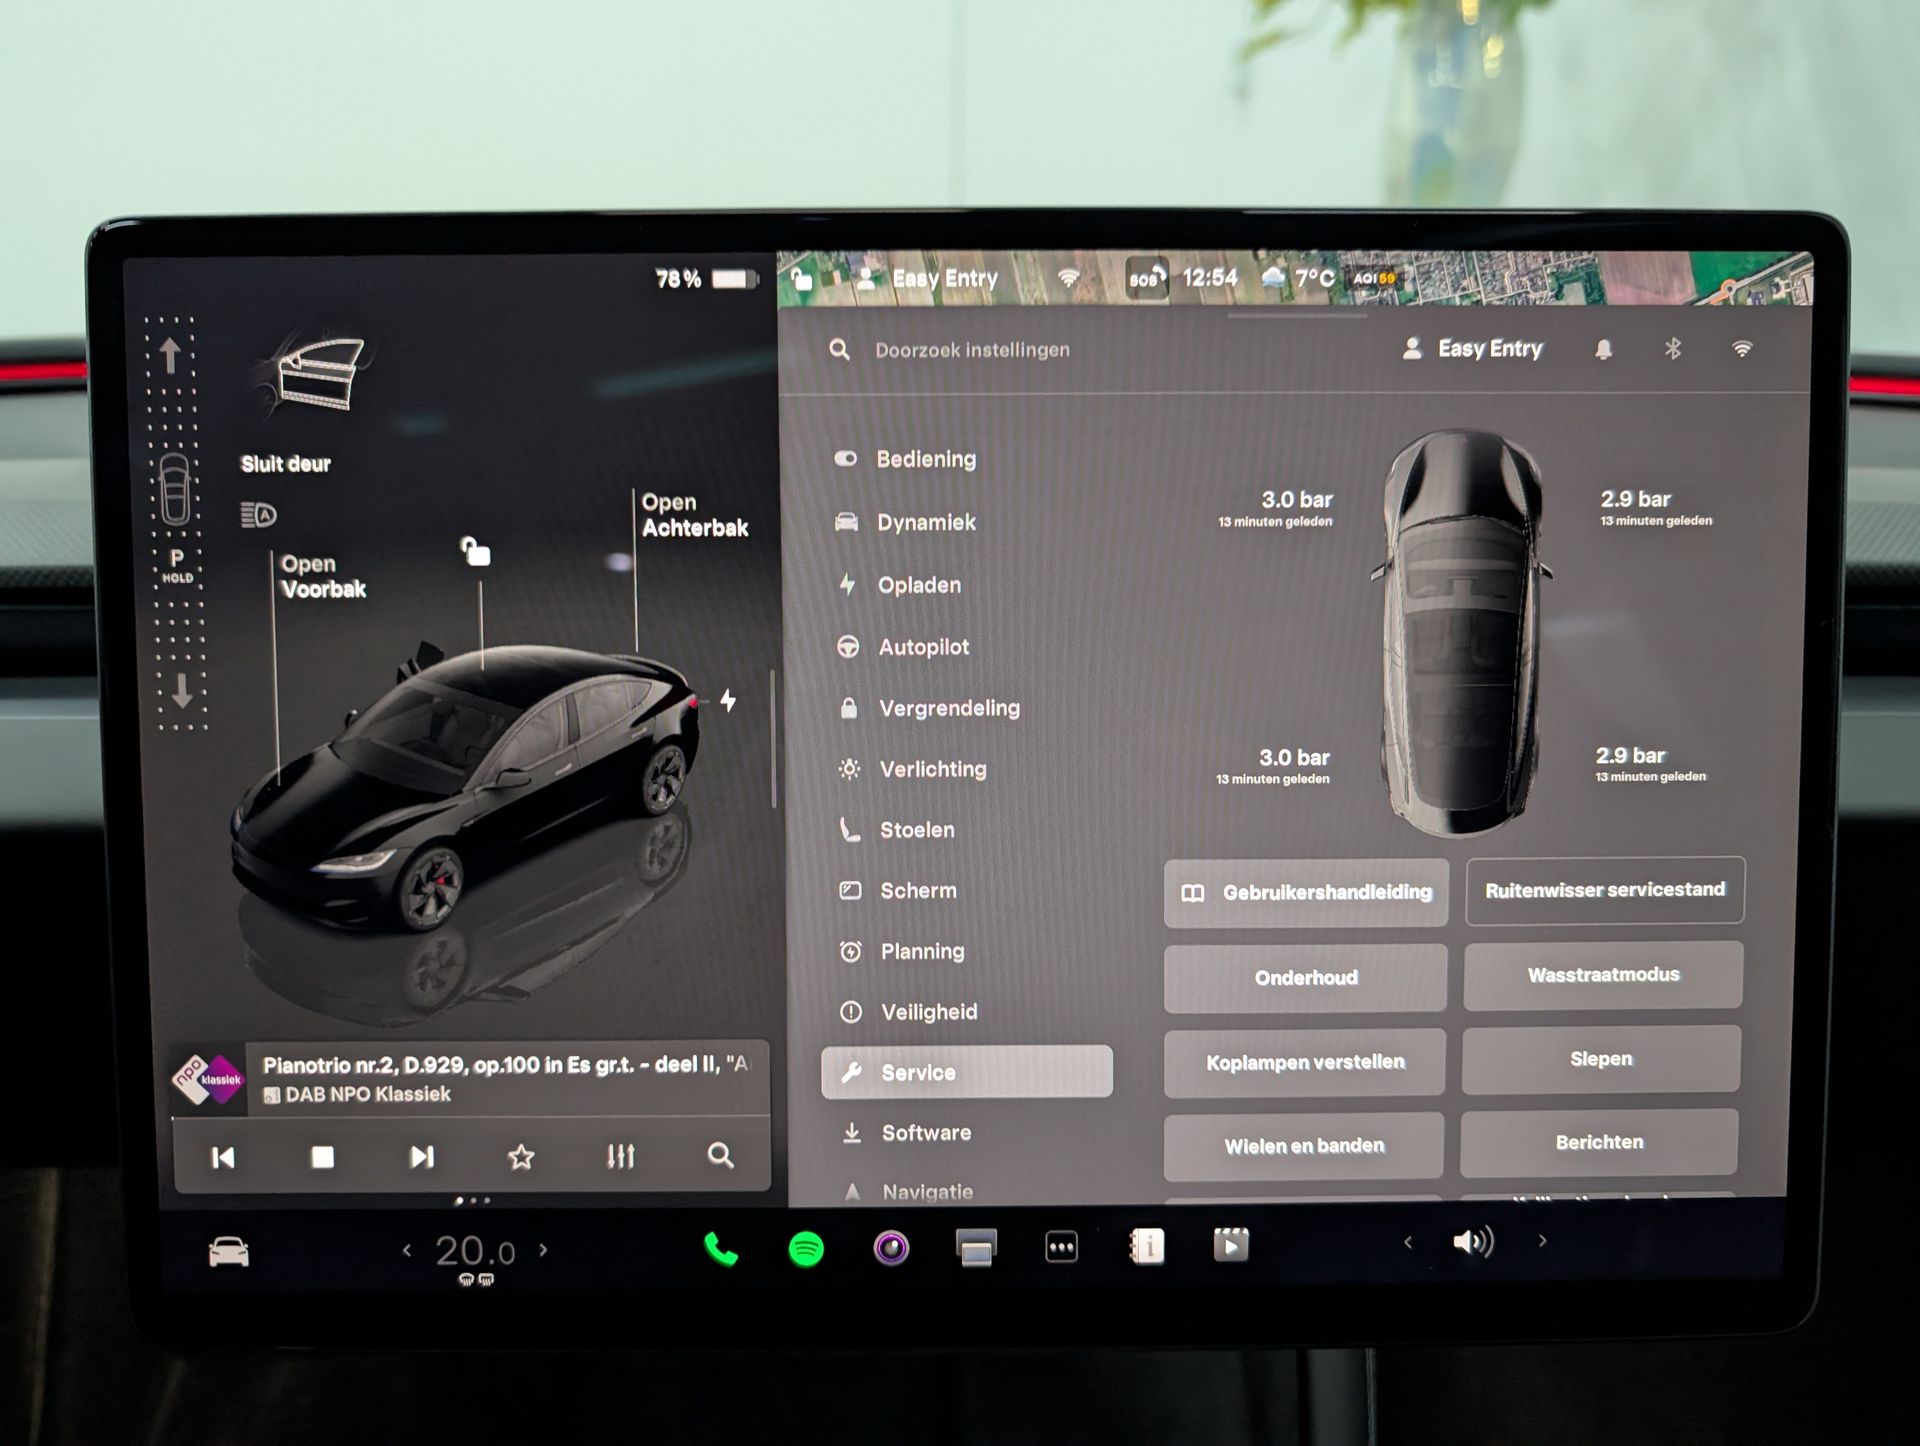Click the Doorzoek instellingen search field
Screen dimensions: 1920x1446
[972, 350]
